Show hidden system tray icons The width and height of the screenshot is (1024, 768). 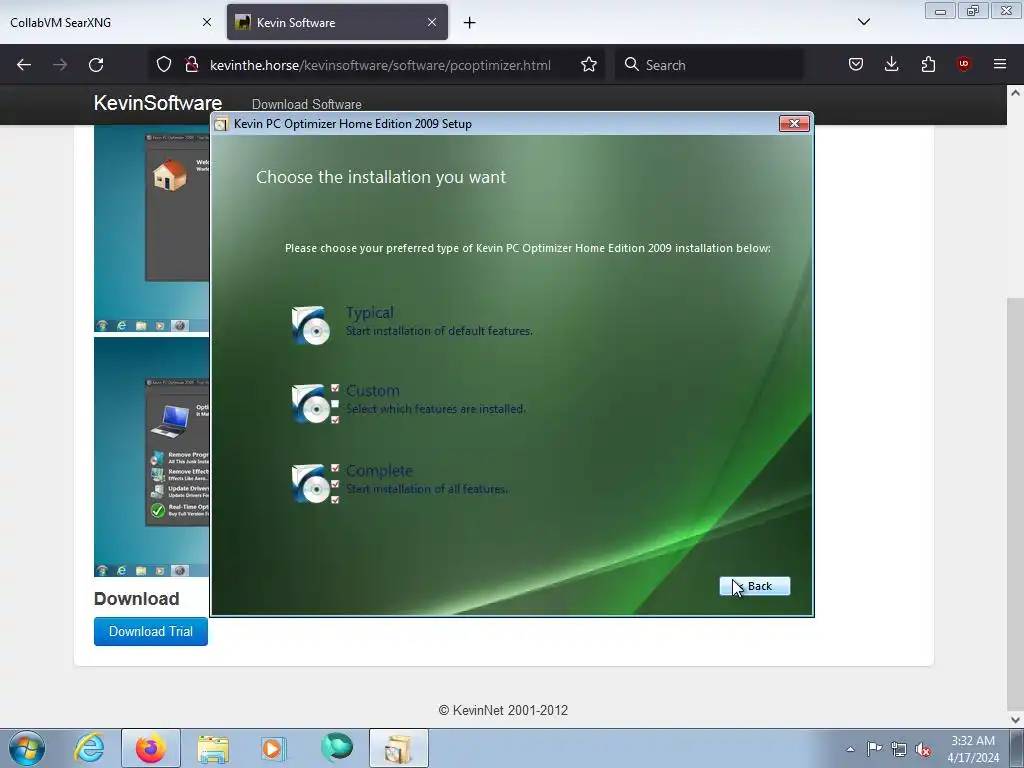pyautogui.click(x=850, y=749)
